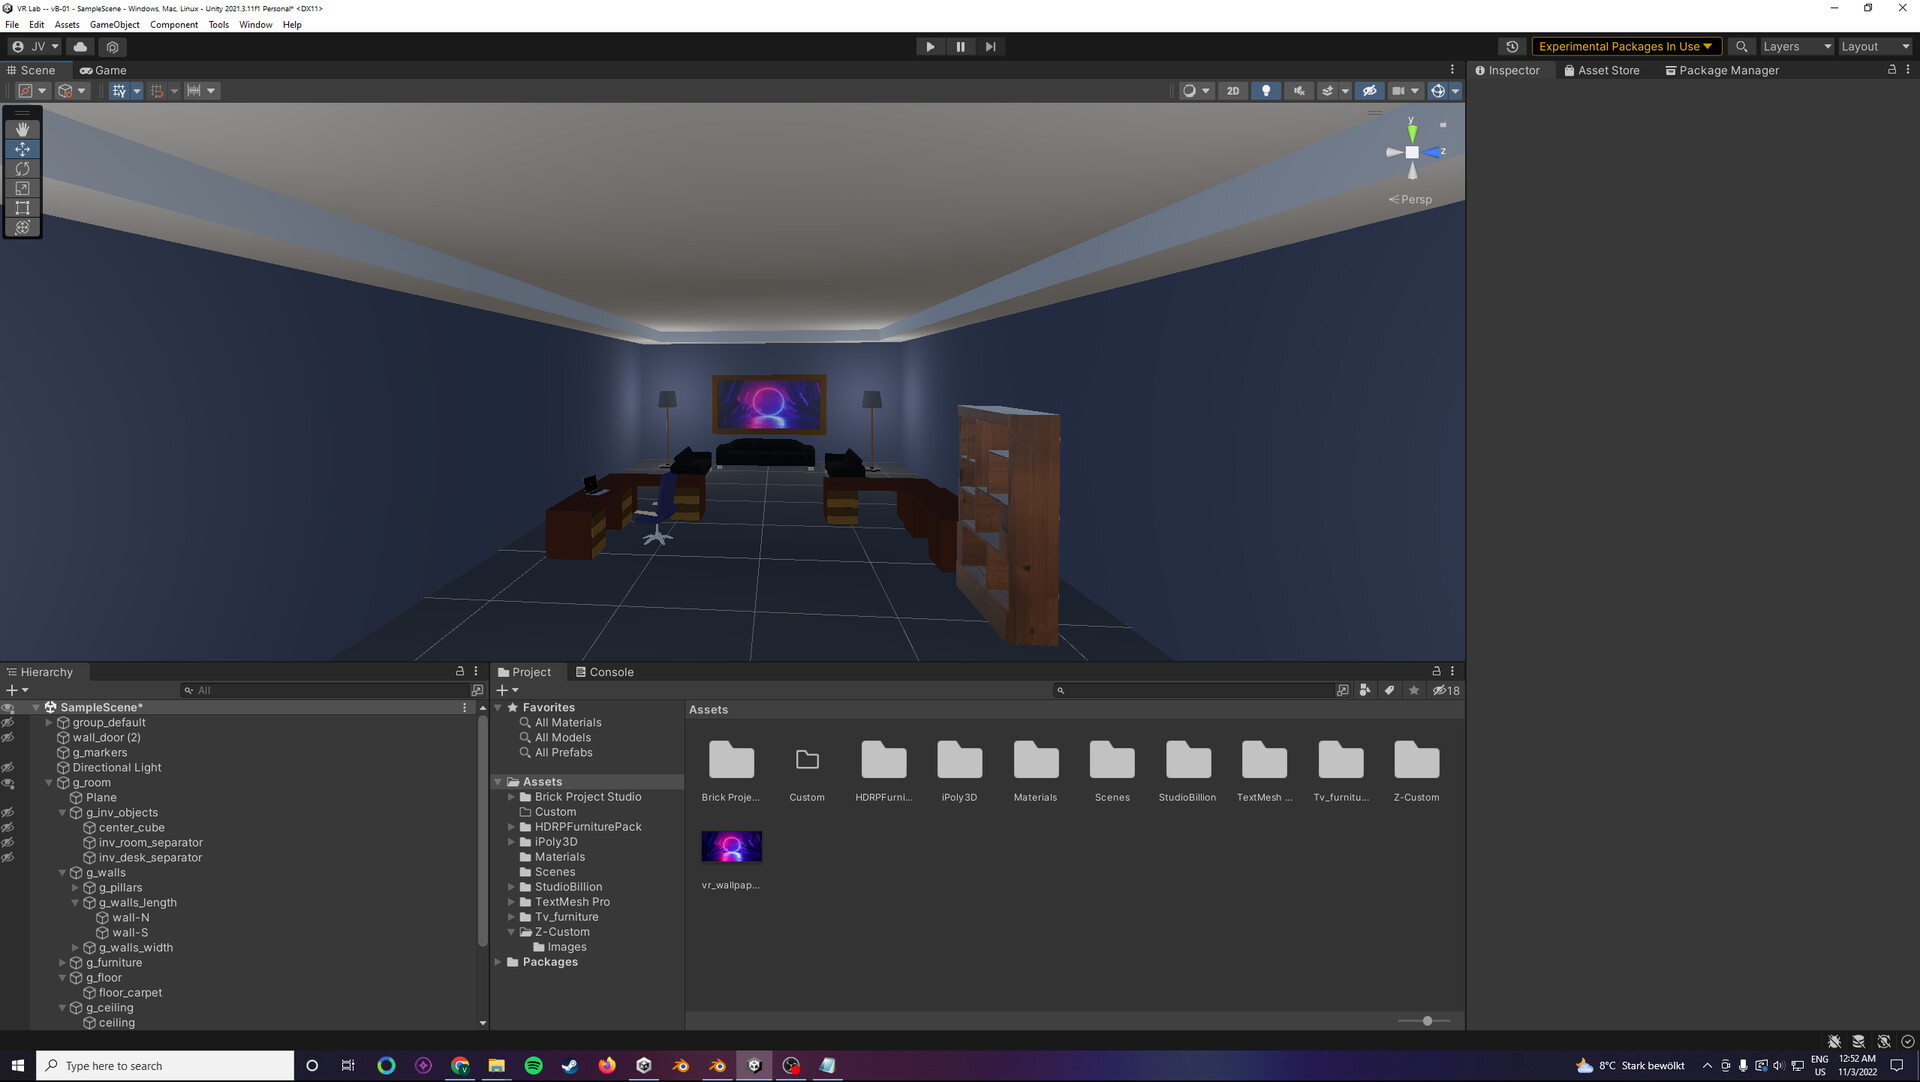Screen dimensions: 1920x1082
Task: Toggle scene audio mute button
Action: 1298,90
